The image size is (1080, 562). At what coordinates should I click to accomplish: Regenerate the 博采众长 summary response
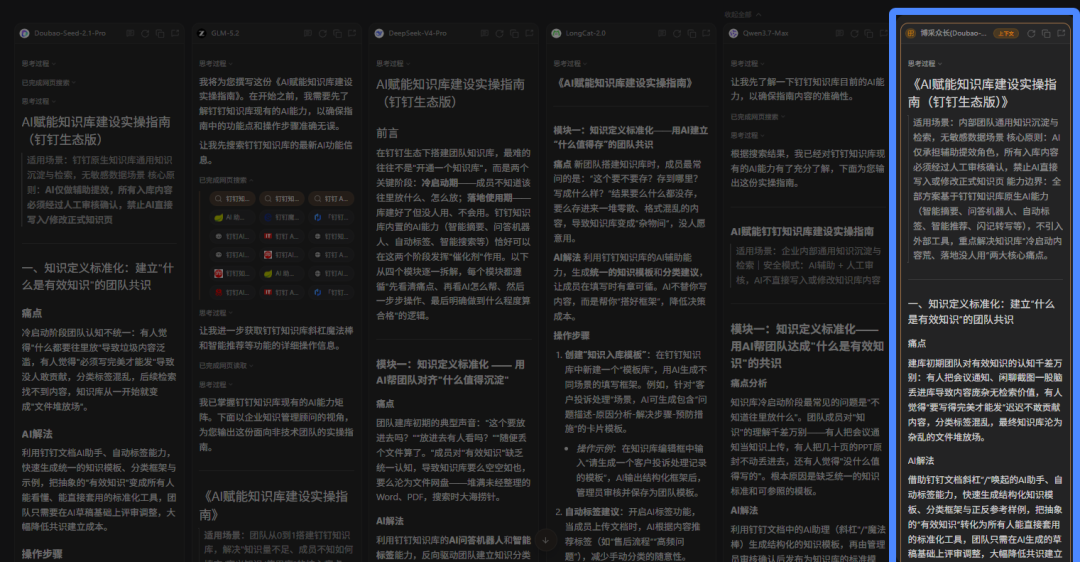coord(1031,33)
